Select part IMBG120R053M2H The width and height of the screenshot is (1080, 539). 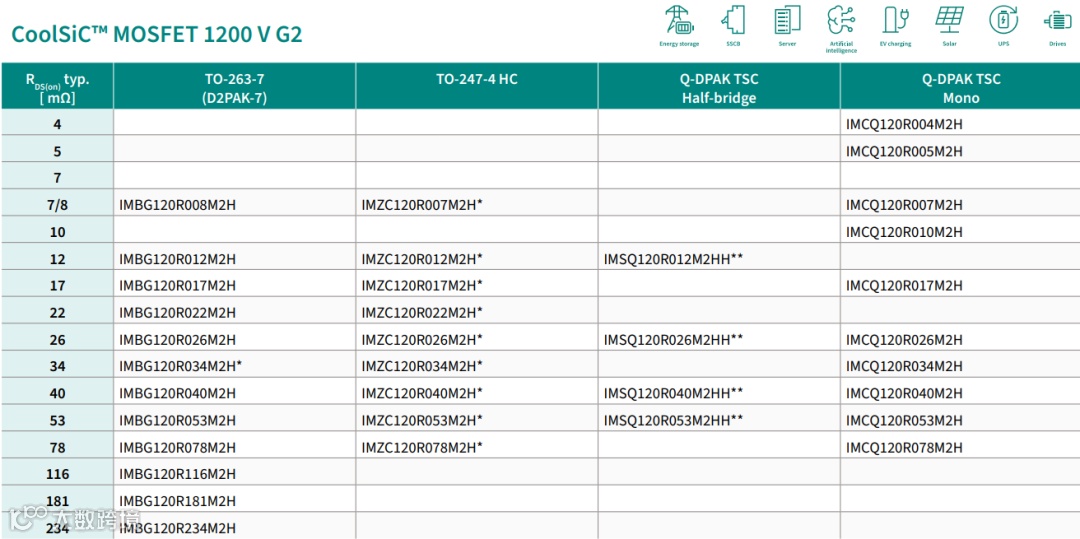point(177,420)
